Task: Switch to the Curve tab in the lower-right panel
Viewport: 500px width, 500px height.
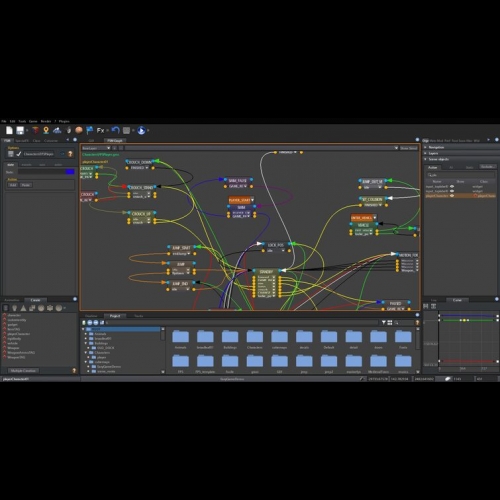Action: (457, 300)
